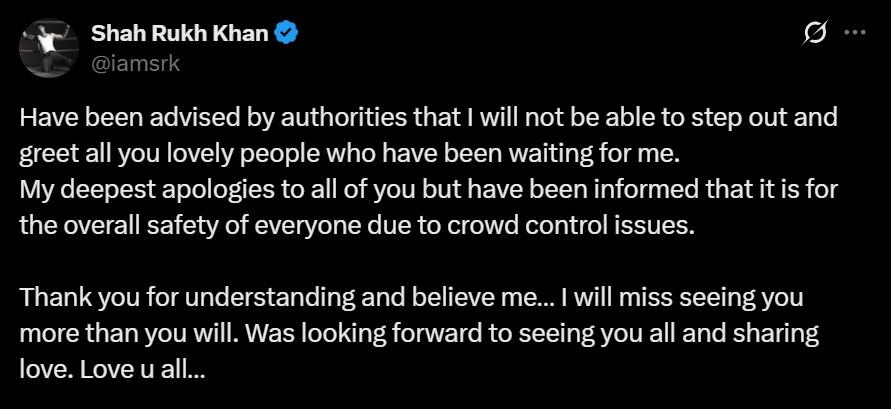Open the three-dot more options menu
This screenshot has width=891, height=409.
[854, 32]
